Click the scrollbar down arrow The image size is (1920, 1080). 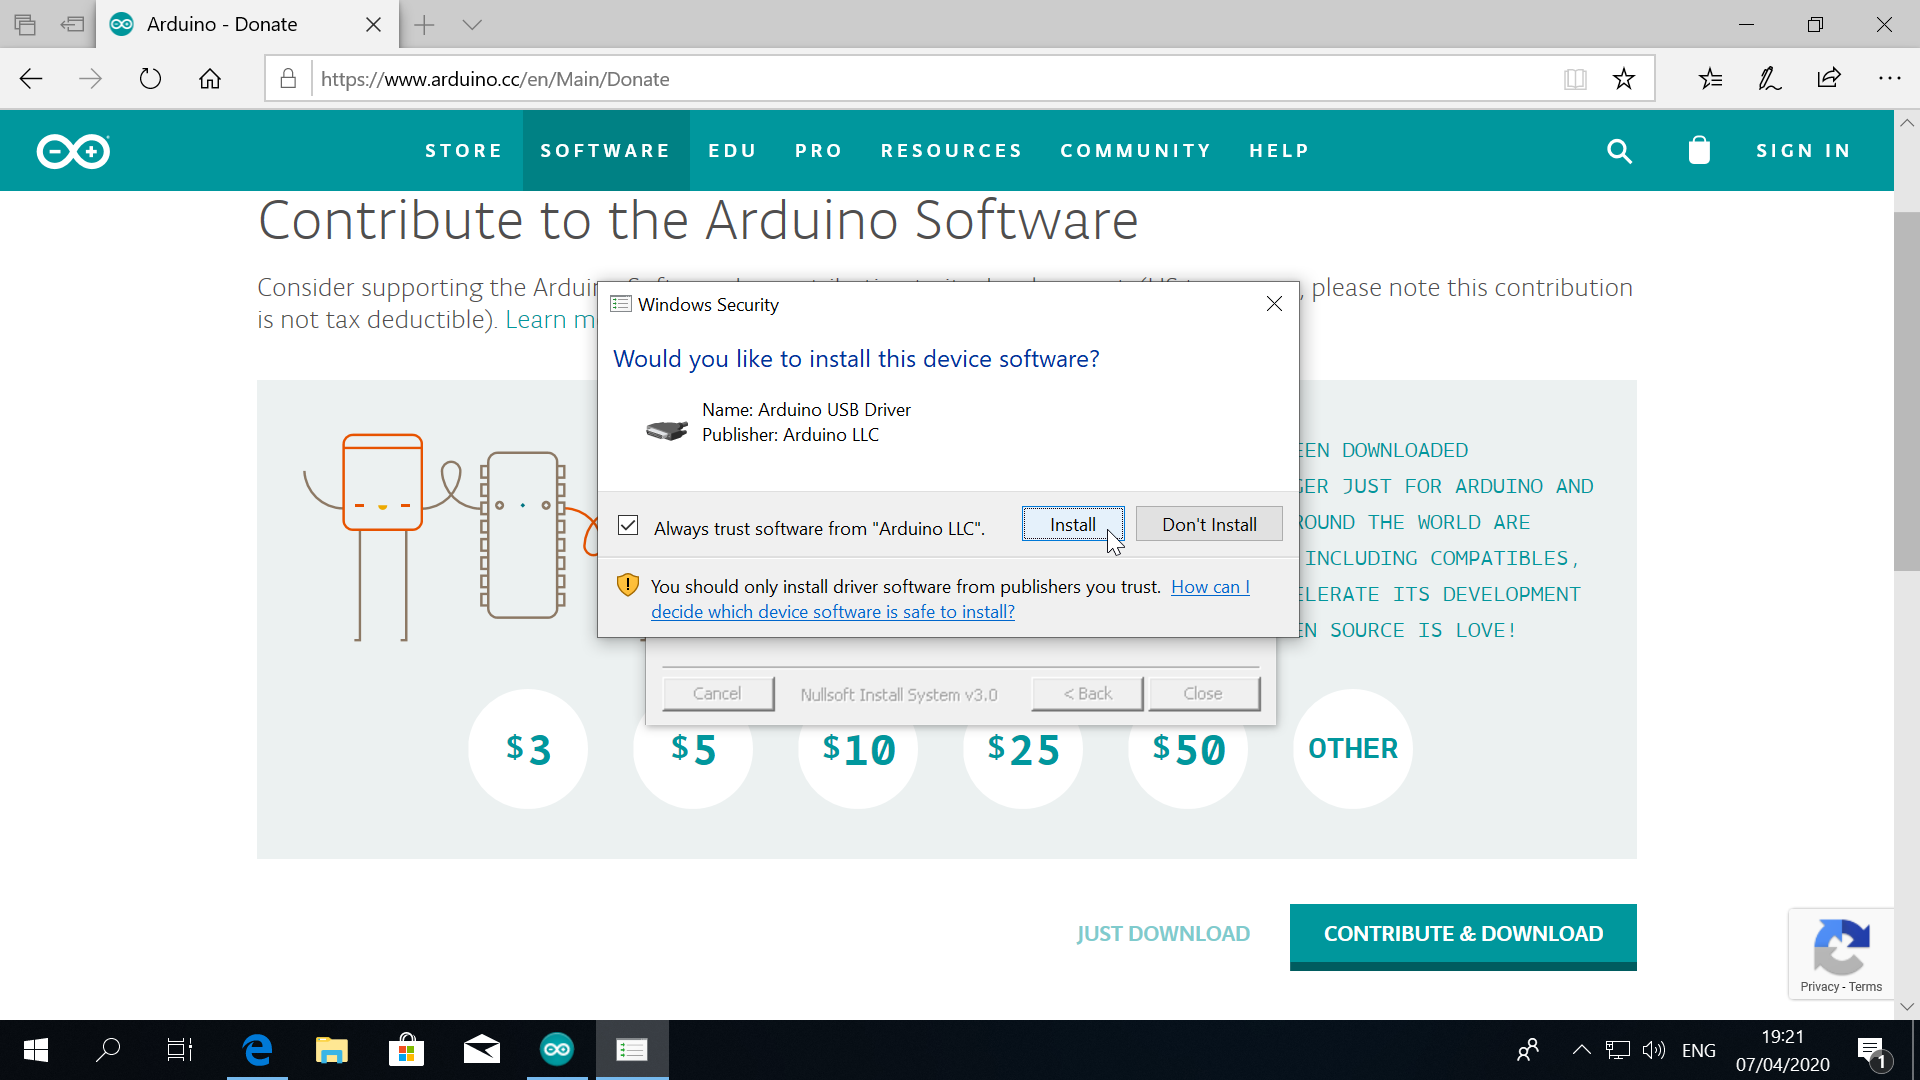pyautogui.click(x=1906, y=1007)
